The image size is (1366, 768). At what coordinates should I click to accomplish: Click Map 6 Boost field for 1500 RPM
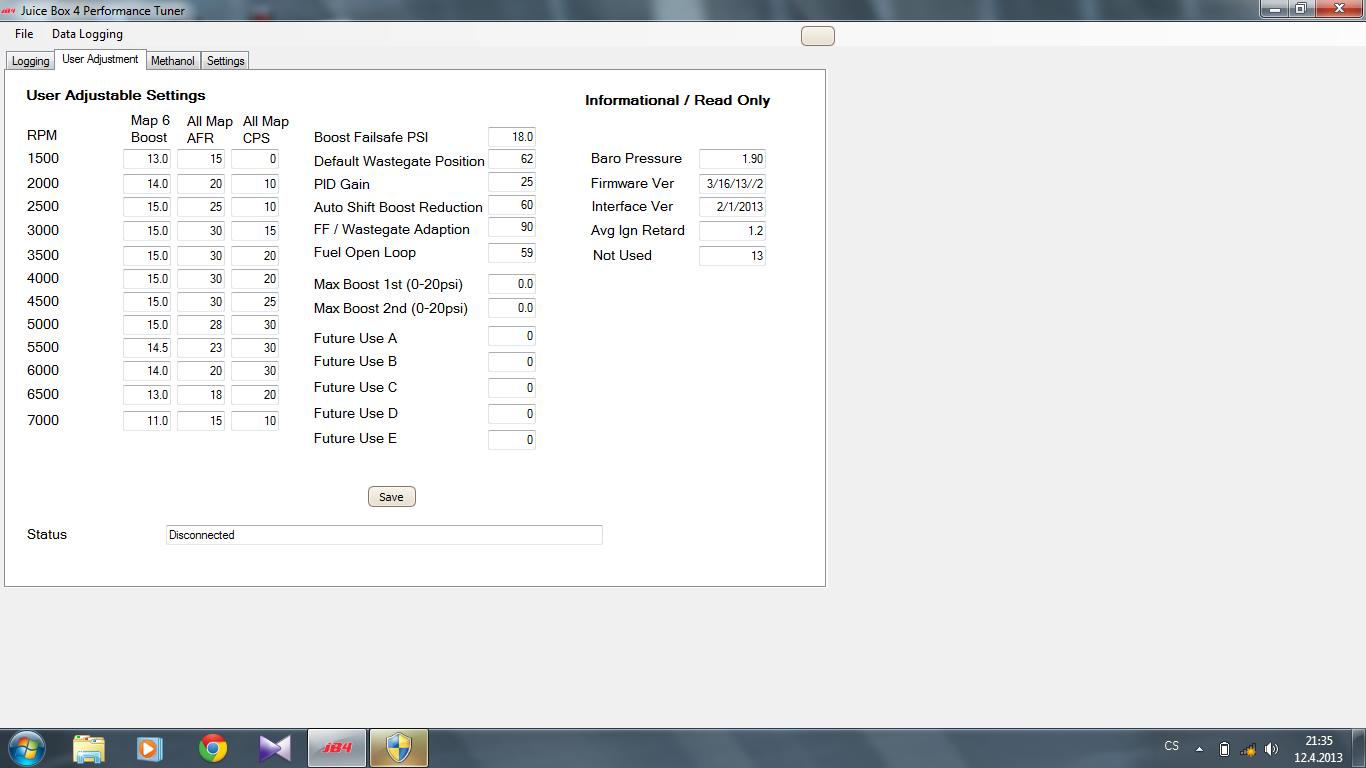click(147, 159)
